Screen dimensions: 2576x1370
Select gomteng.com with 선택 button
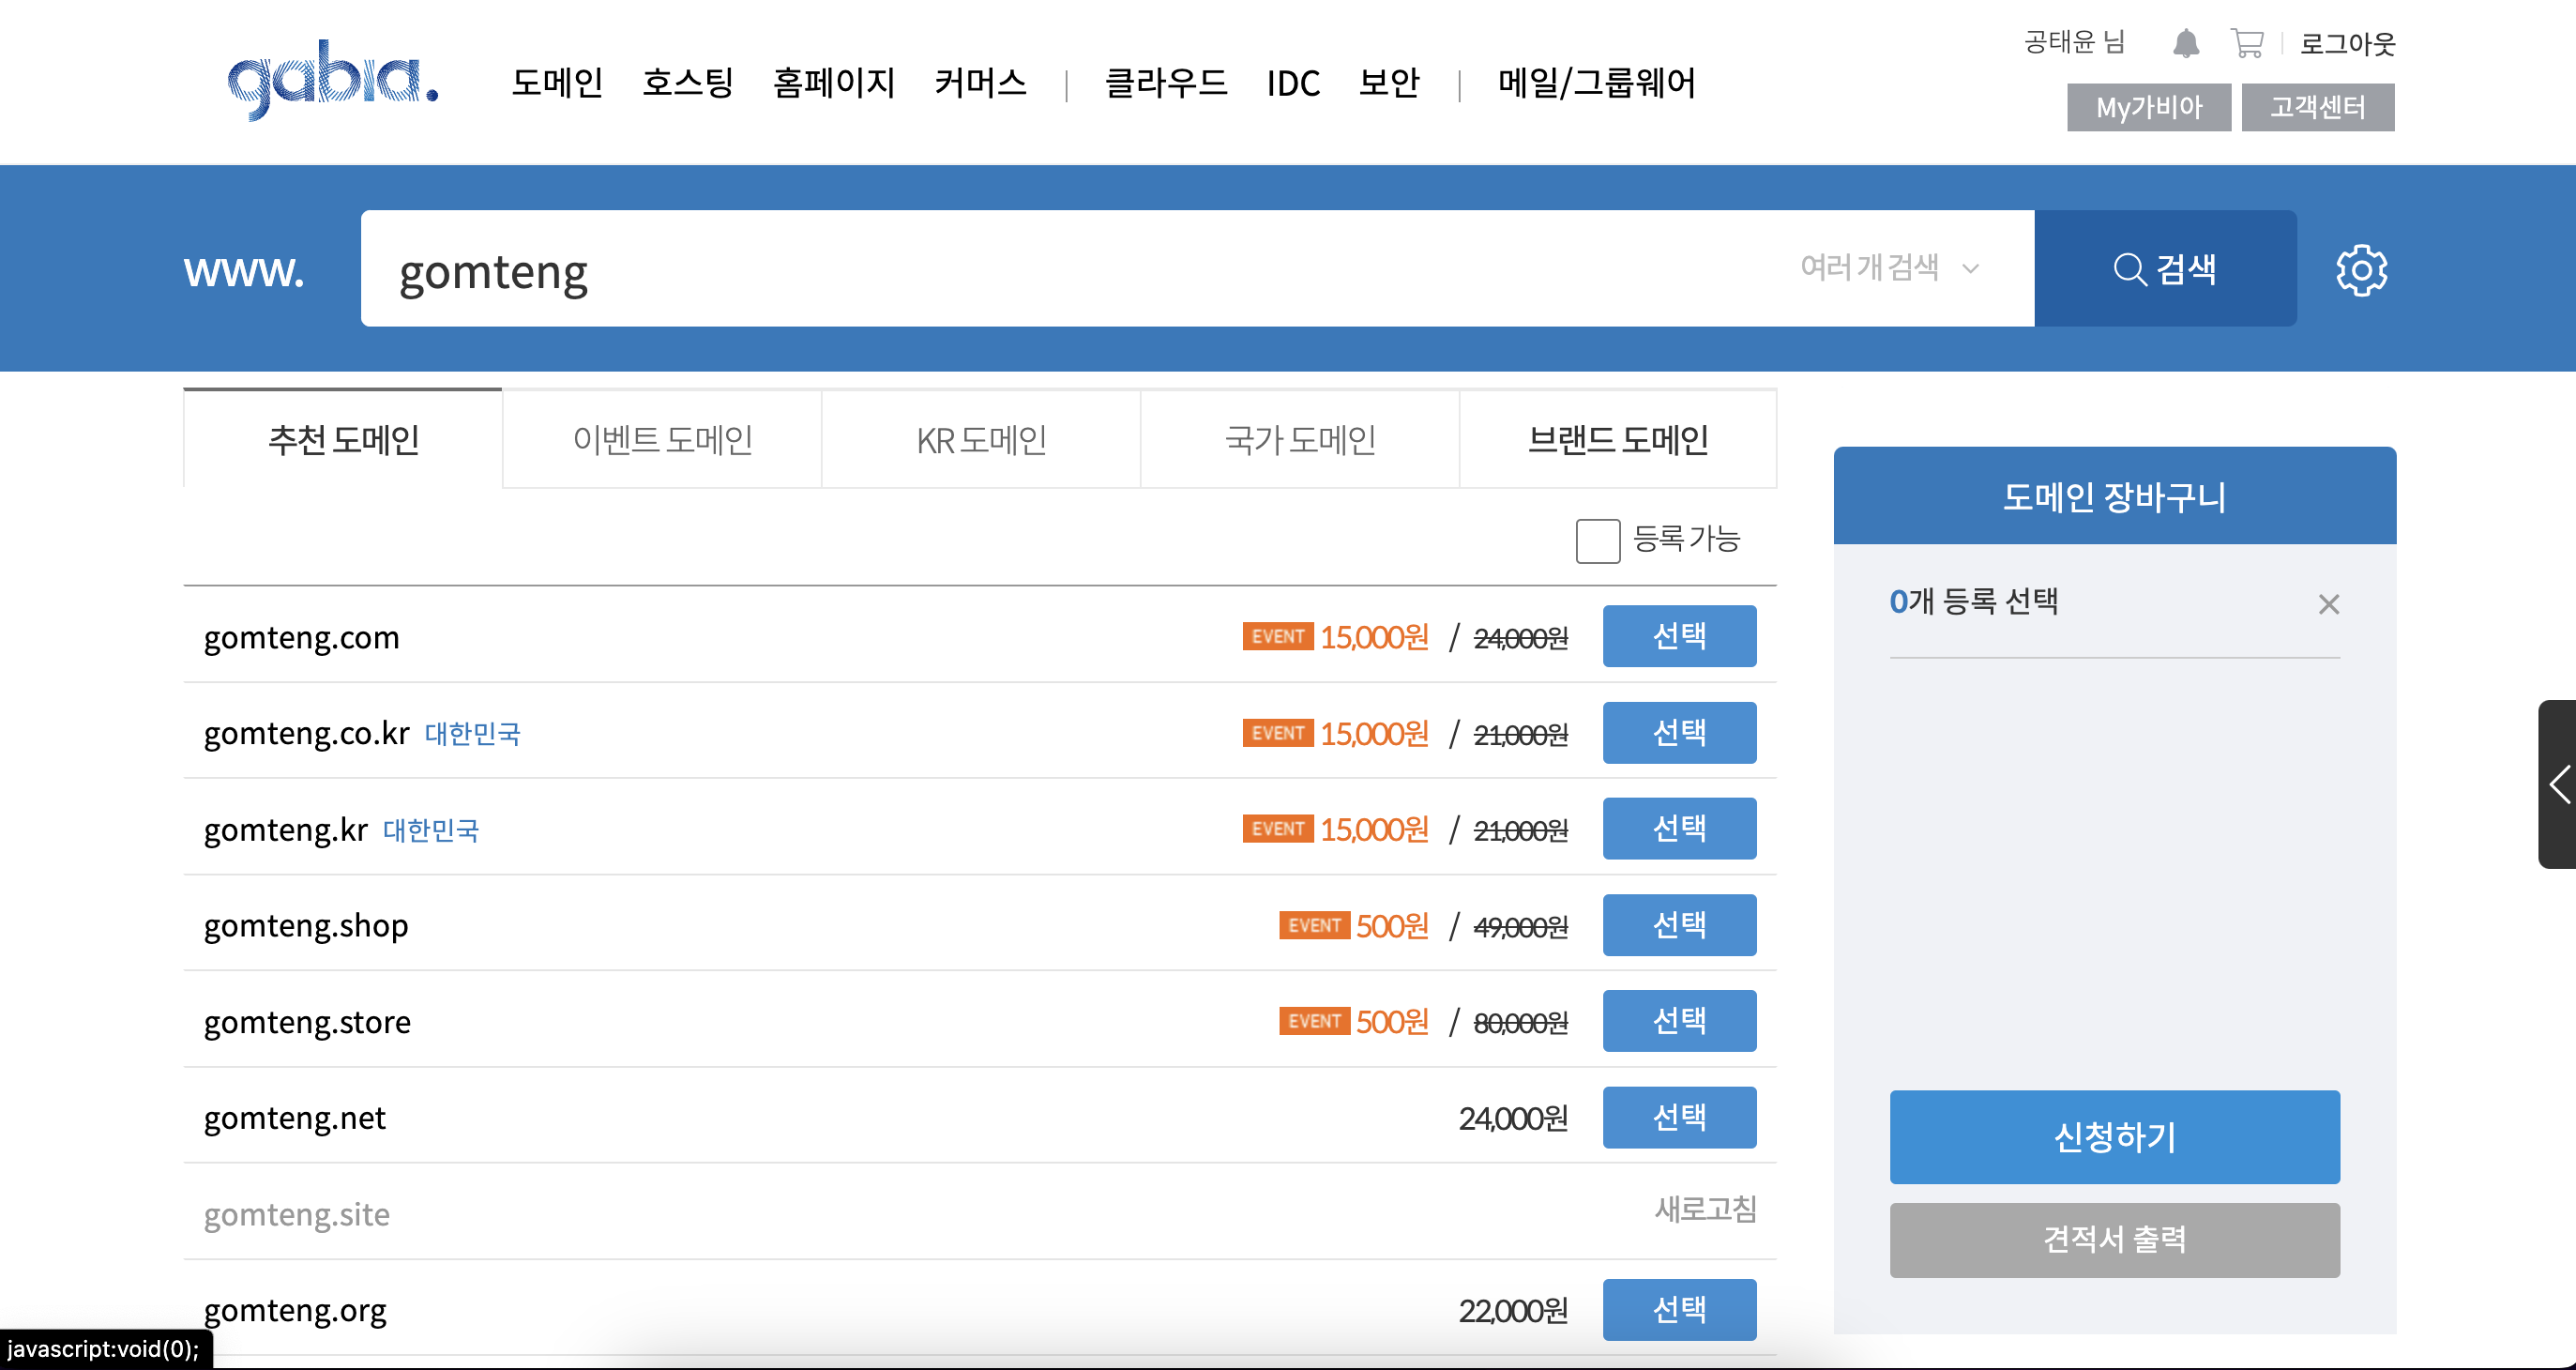click(x=1679, y=636)
